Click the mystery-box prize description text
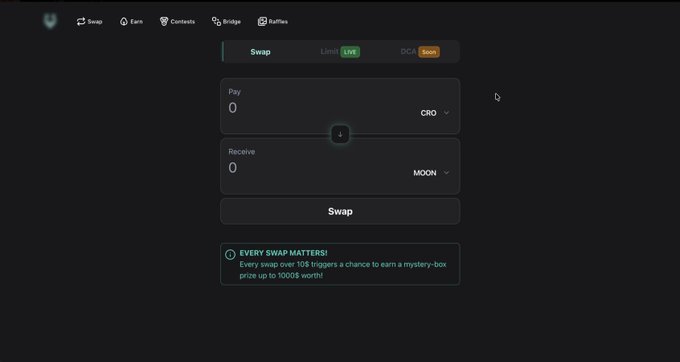Viewport: 680px width, 362px height. (x=343, y=270)
